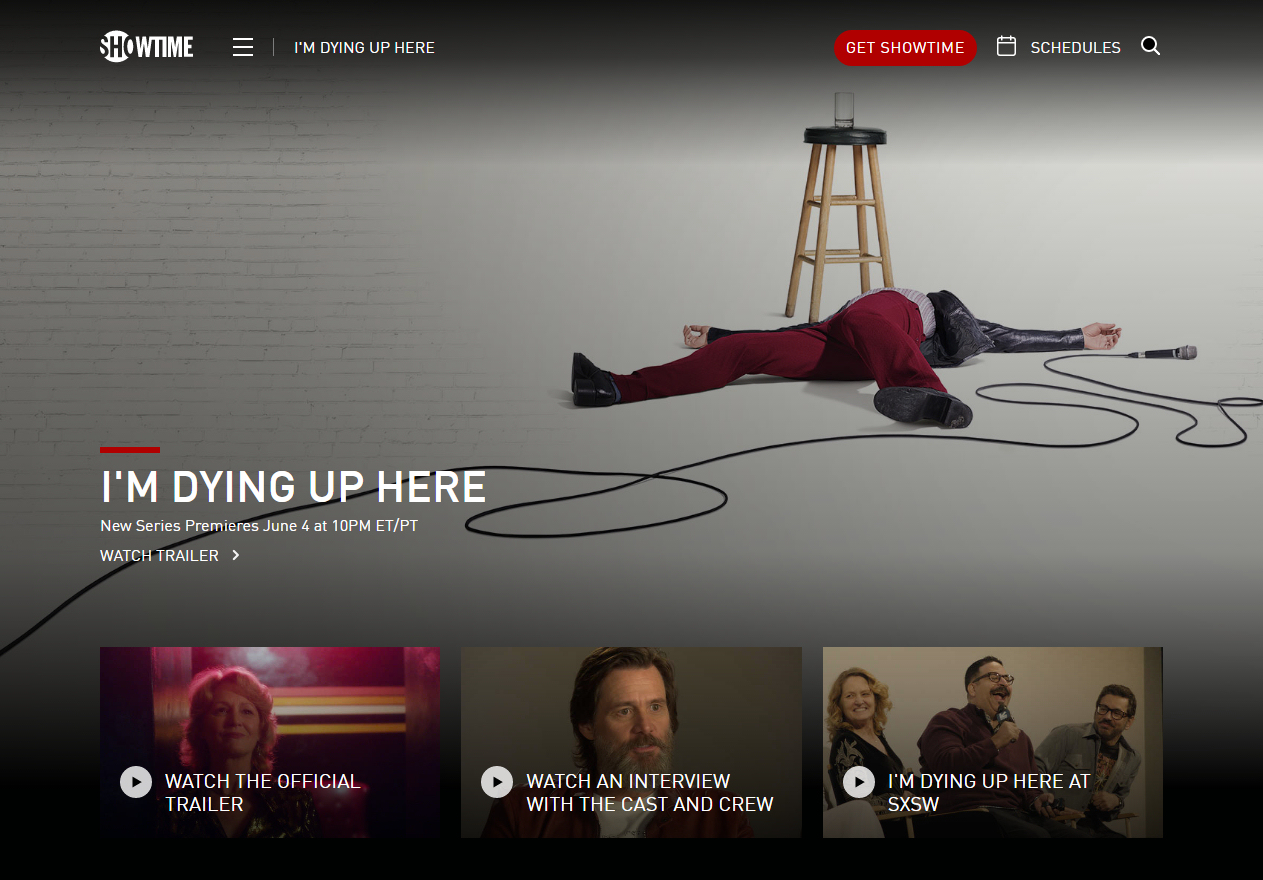
Task: Click the GET SHOWTIME button
Action: click(905, 47)
